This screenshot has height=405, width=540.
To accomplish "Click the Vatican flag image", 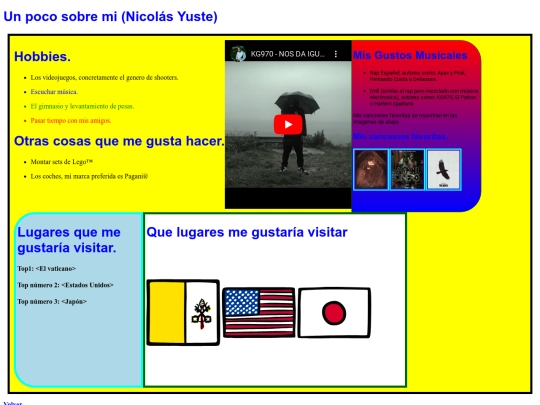I will [x=183, y=313].
